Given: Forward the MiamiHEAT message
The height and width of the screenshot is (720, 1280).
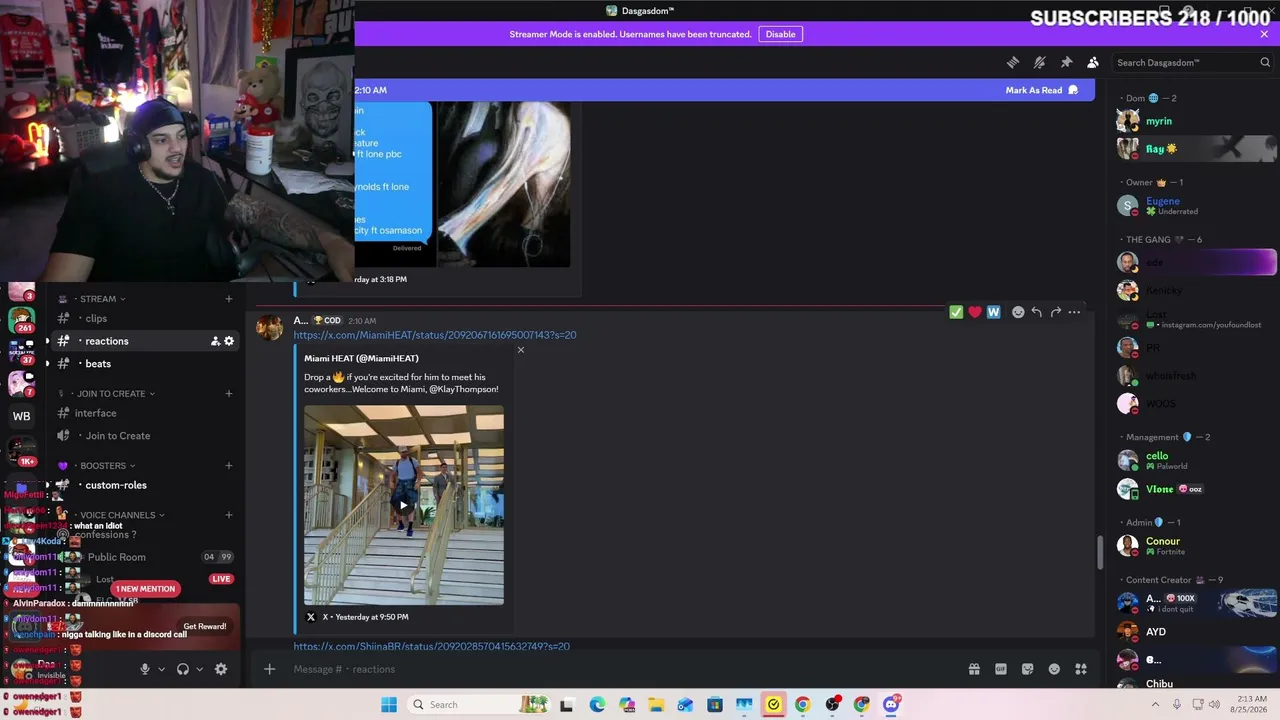Looking at the screenshot, I should point(1056,312).
